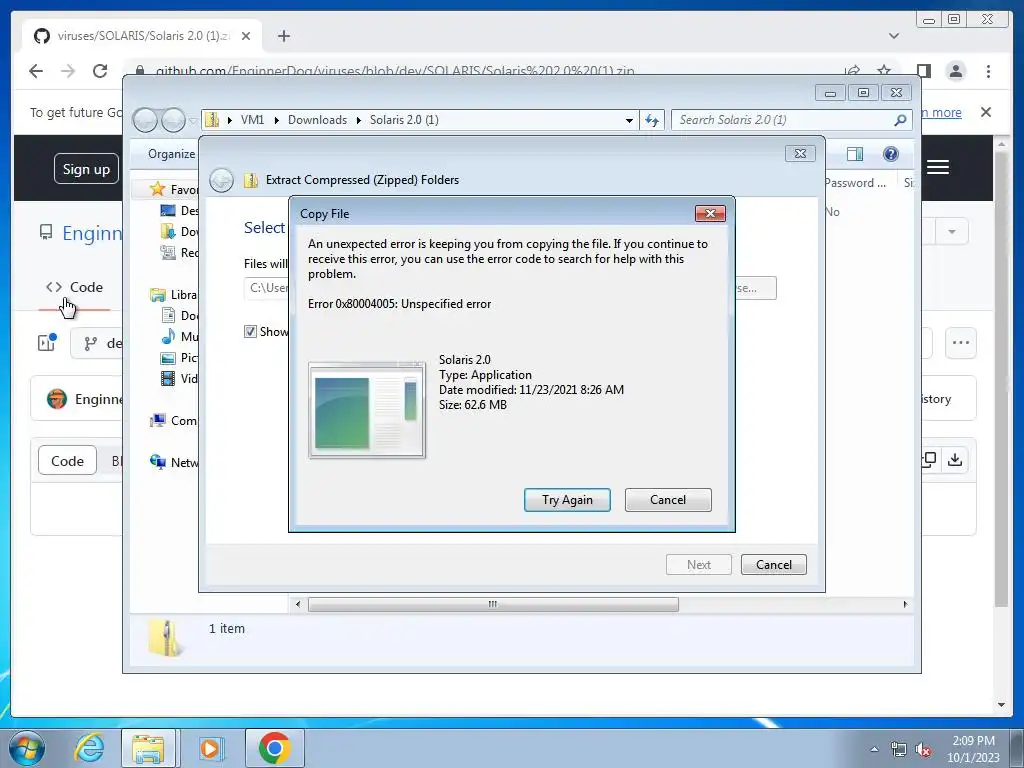This screenshot has height=768, width=1024.
Task: Click the Next button in extract wizard
Action: [698, 564]
